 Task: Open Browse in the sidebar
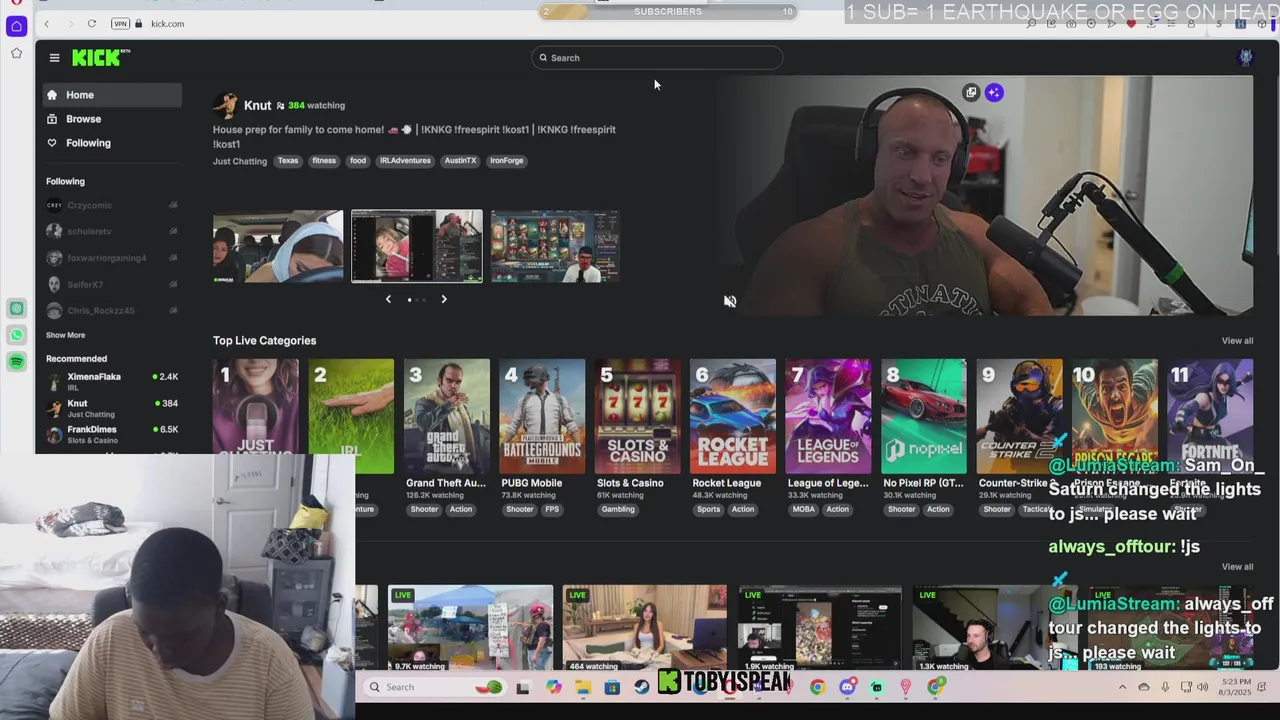tap(112, 119)
